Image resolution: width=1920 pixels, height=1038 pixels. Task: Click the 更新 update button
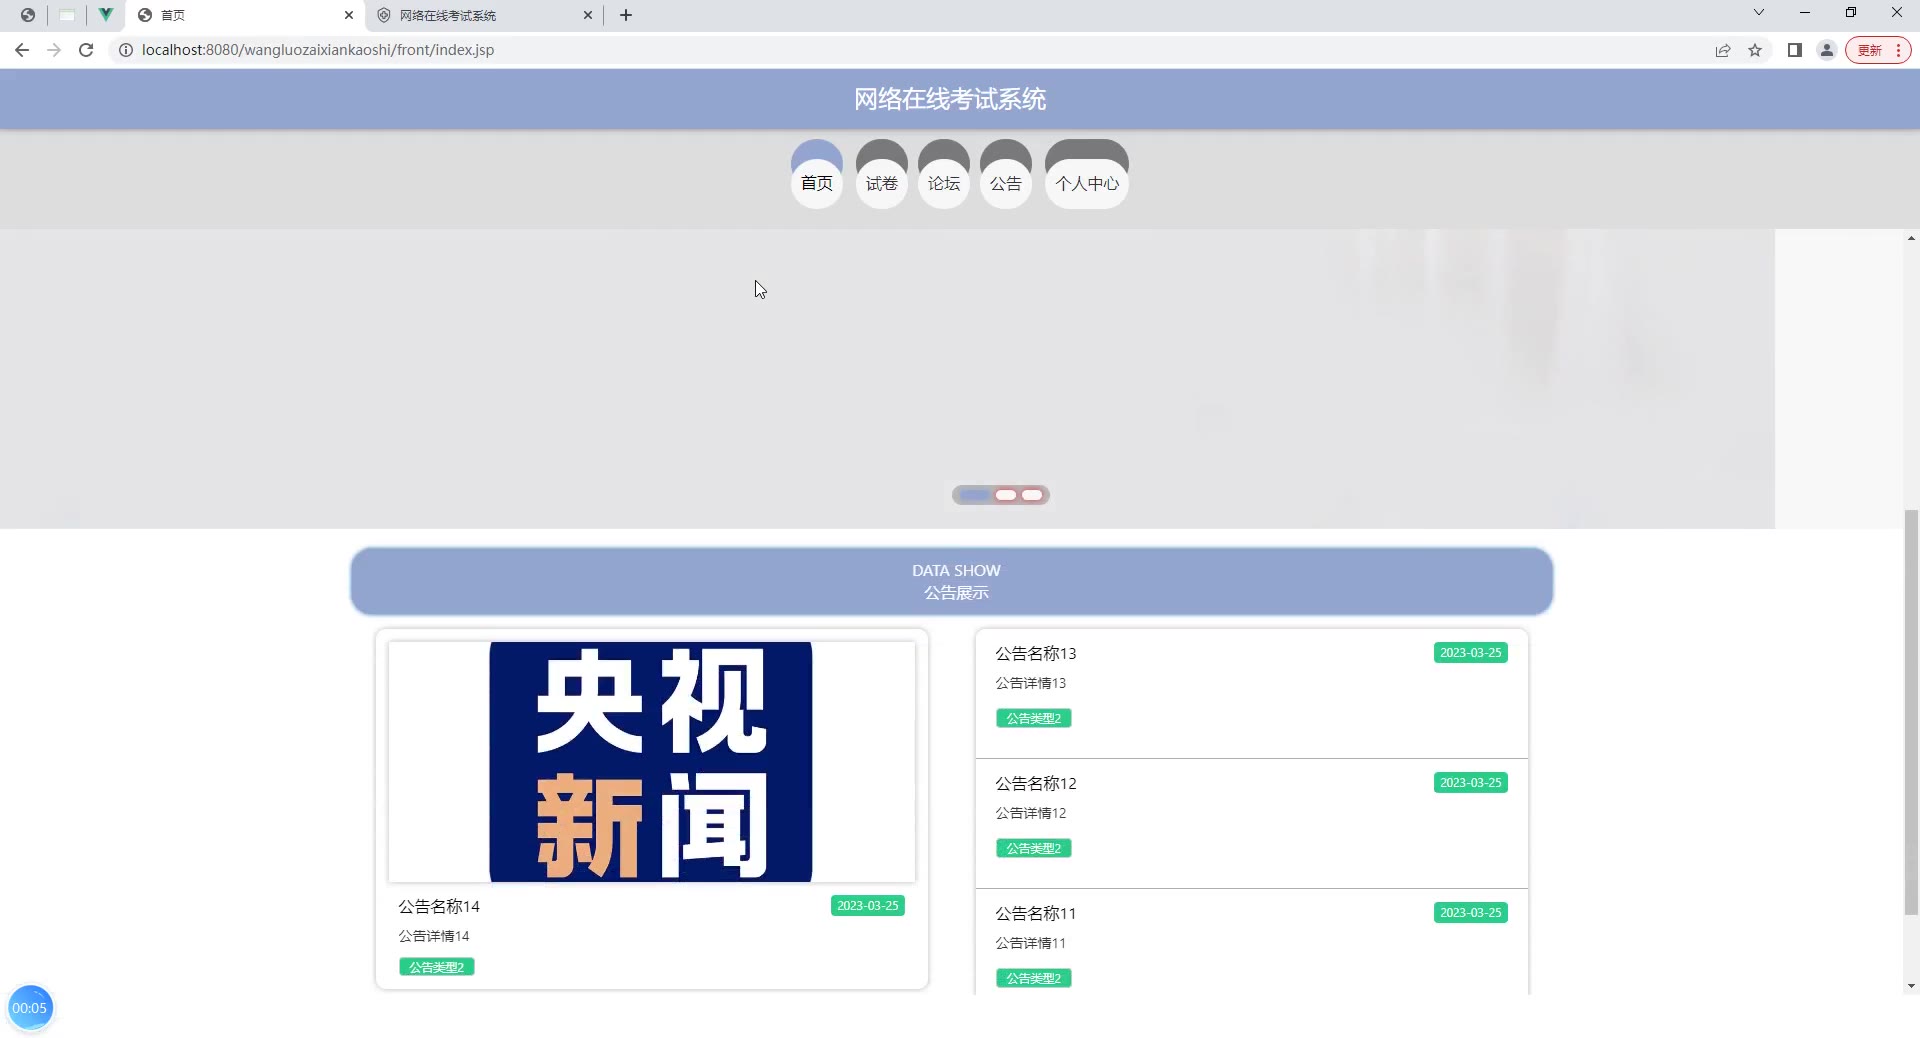1878,50
